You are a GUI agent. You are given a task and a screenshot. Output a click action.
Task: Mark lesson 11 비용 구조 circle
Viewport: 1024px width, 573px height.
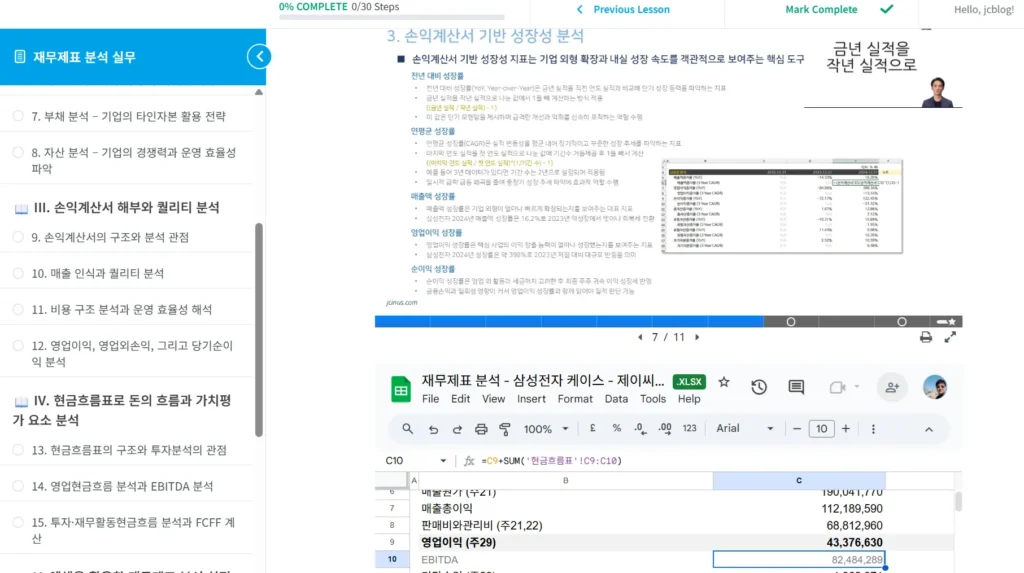18,309
